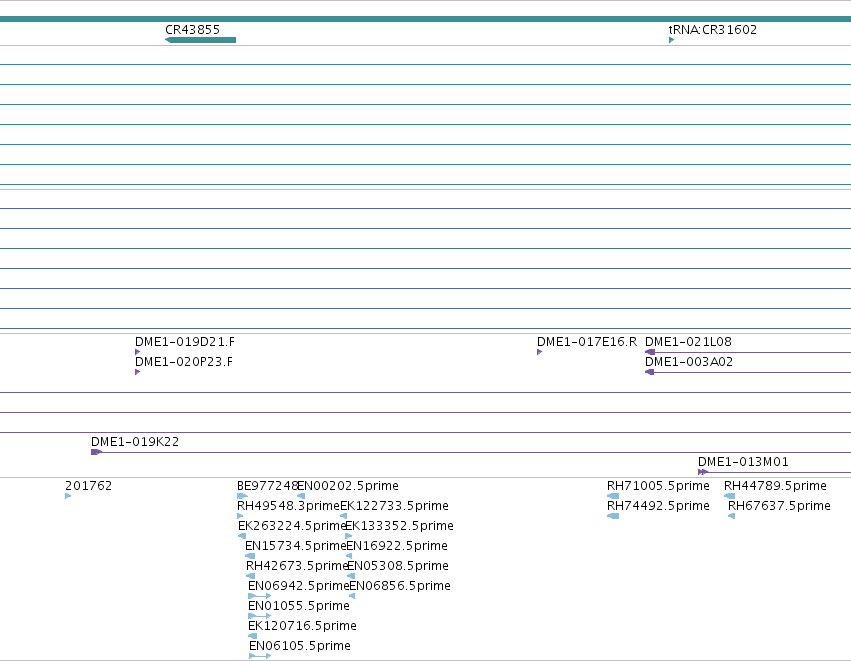Click DME1-019D21.F feature label
Viewport: 851px width, 661px height.
[x=185, y=341]
